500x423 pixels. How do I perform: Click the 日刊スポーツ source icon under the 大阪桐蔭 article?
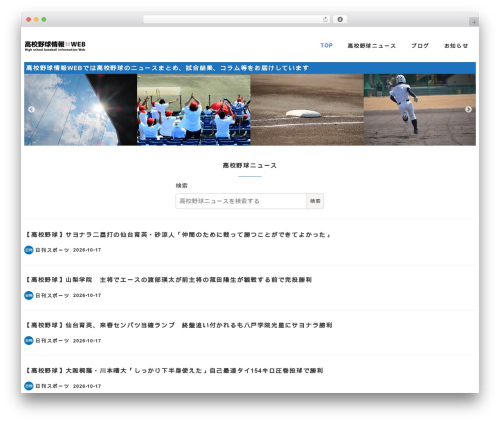point(29,386)
